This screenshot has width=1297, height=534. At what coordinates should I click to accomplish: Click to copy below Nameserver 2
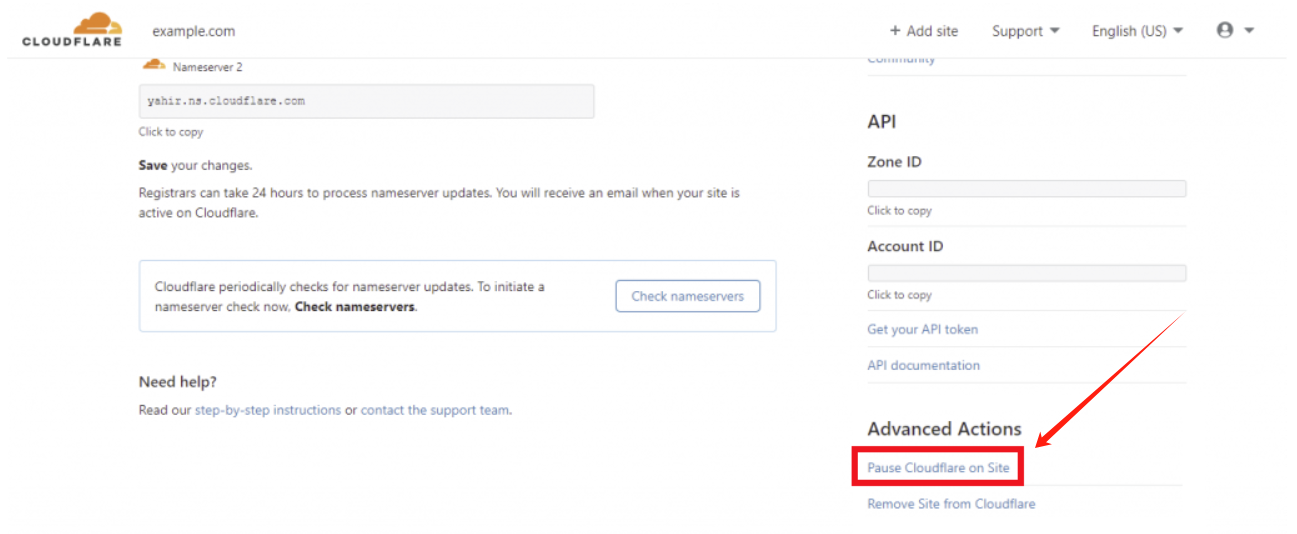(x=171, y=132)
